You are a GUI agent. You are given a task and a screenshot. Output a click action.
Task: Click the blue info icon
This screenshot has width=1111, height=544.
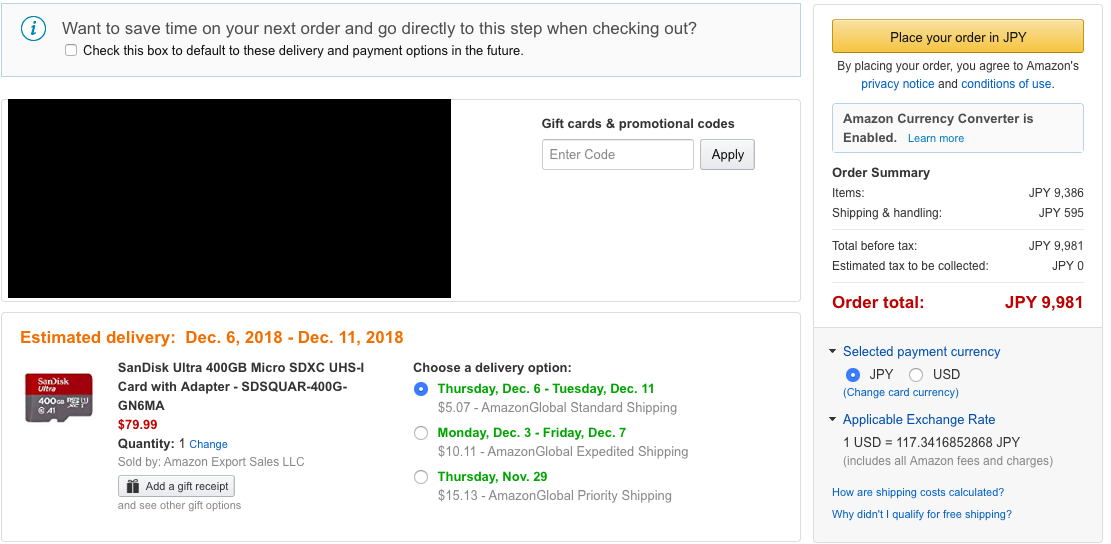point(34,29)
